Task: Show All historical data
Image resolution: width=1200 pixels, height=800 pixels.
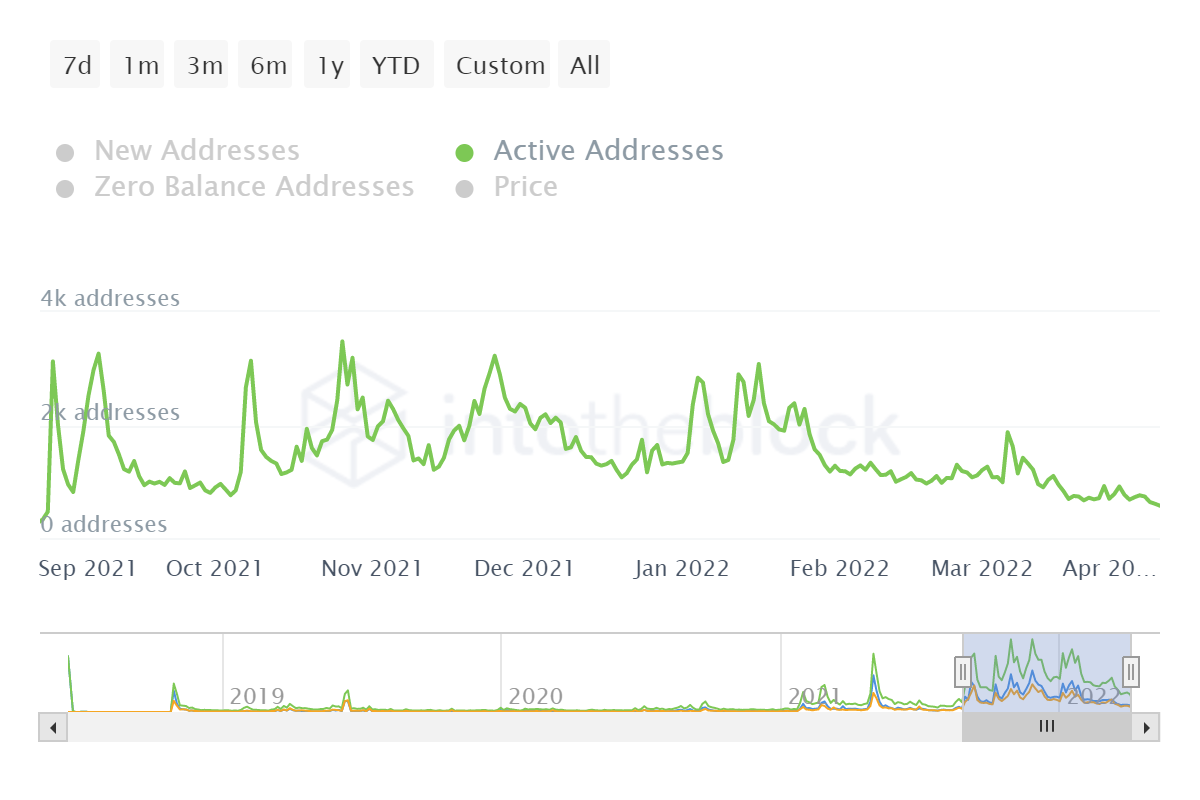Action: [x=585, y=65]
